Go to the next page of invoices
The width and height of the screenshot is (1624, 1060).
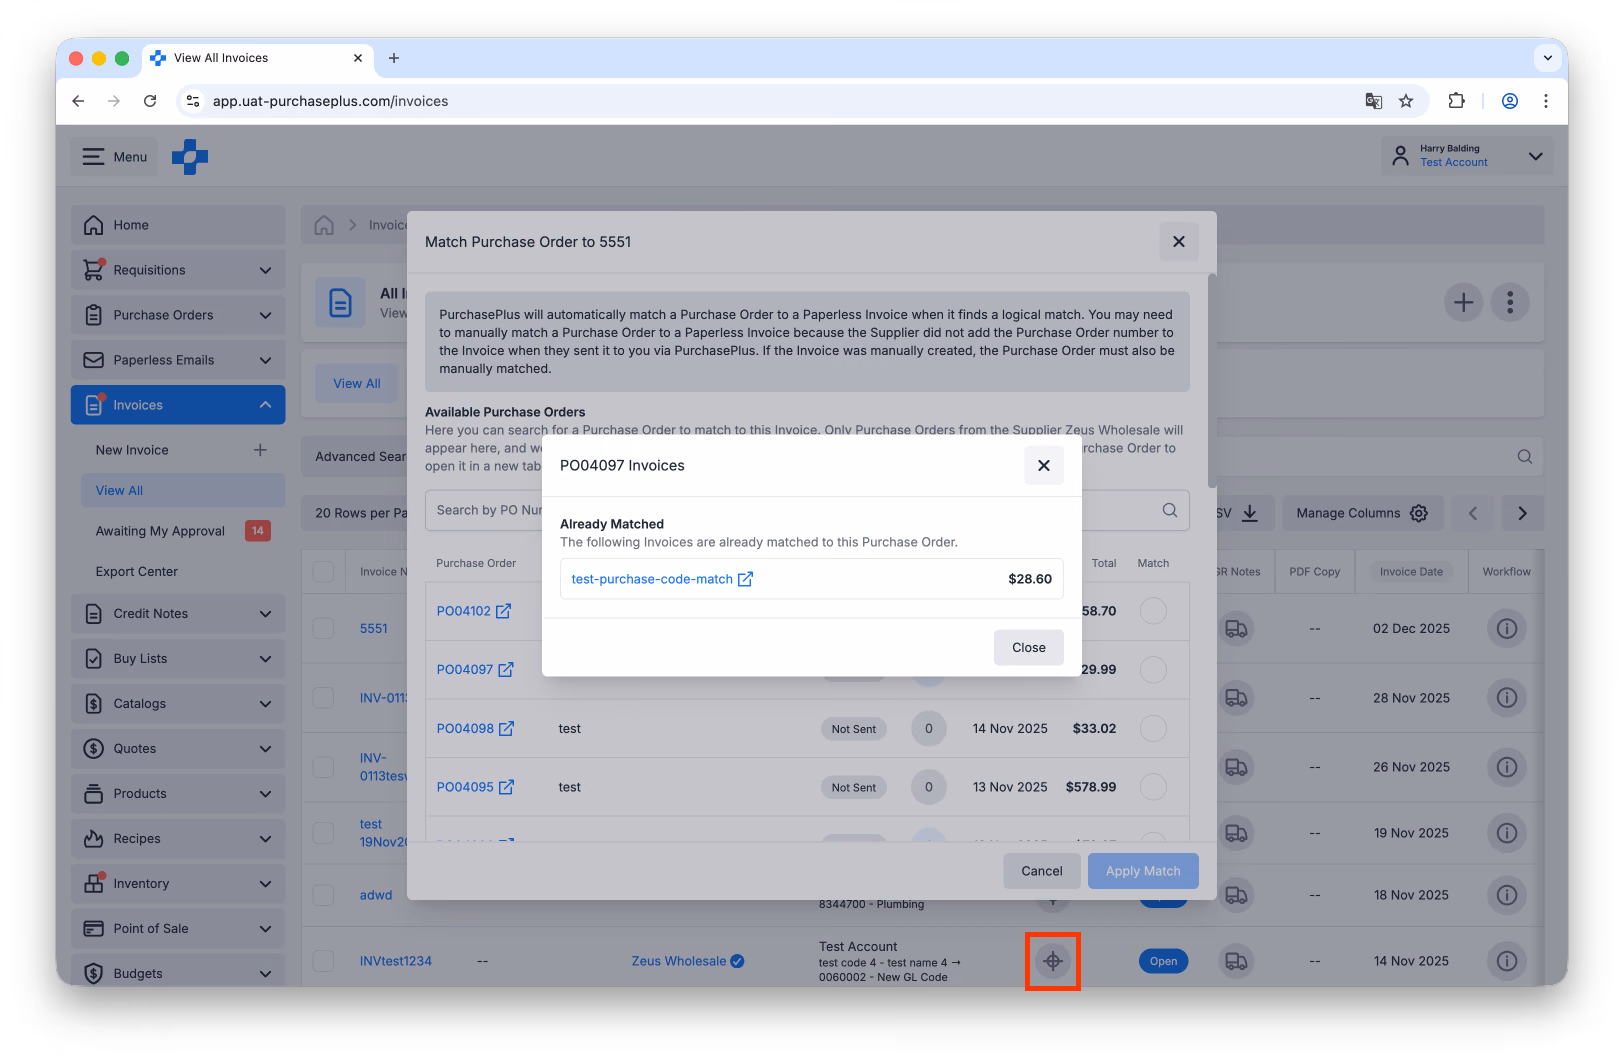[x=1522, y=513]
